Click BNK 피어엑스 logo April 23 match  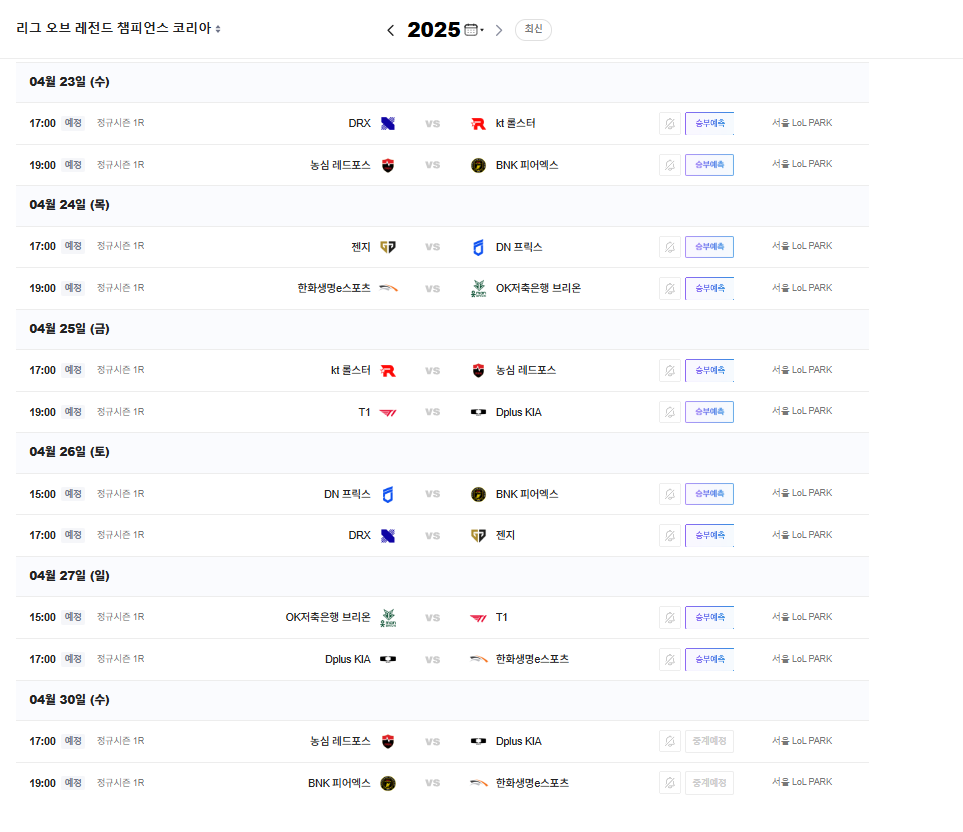478,165
